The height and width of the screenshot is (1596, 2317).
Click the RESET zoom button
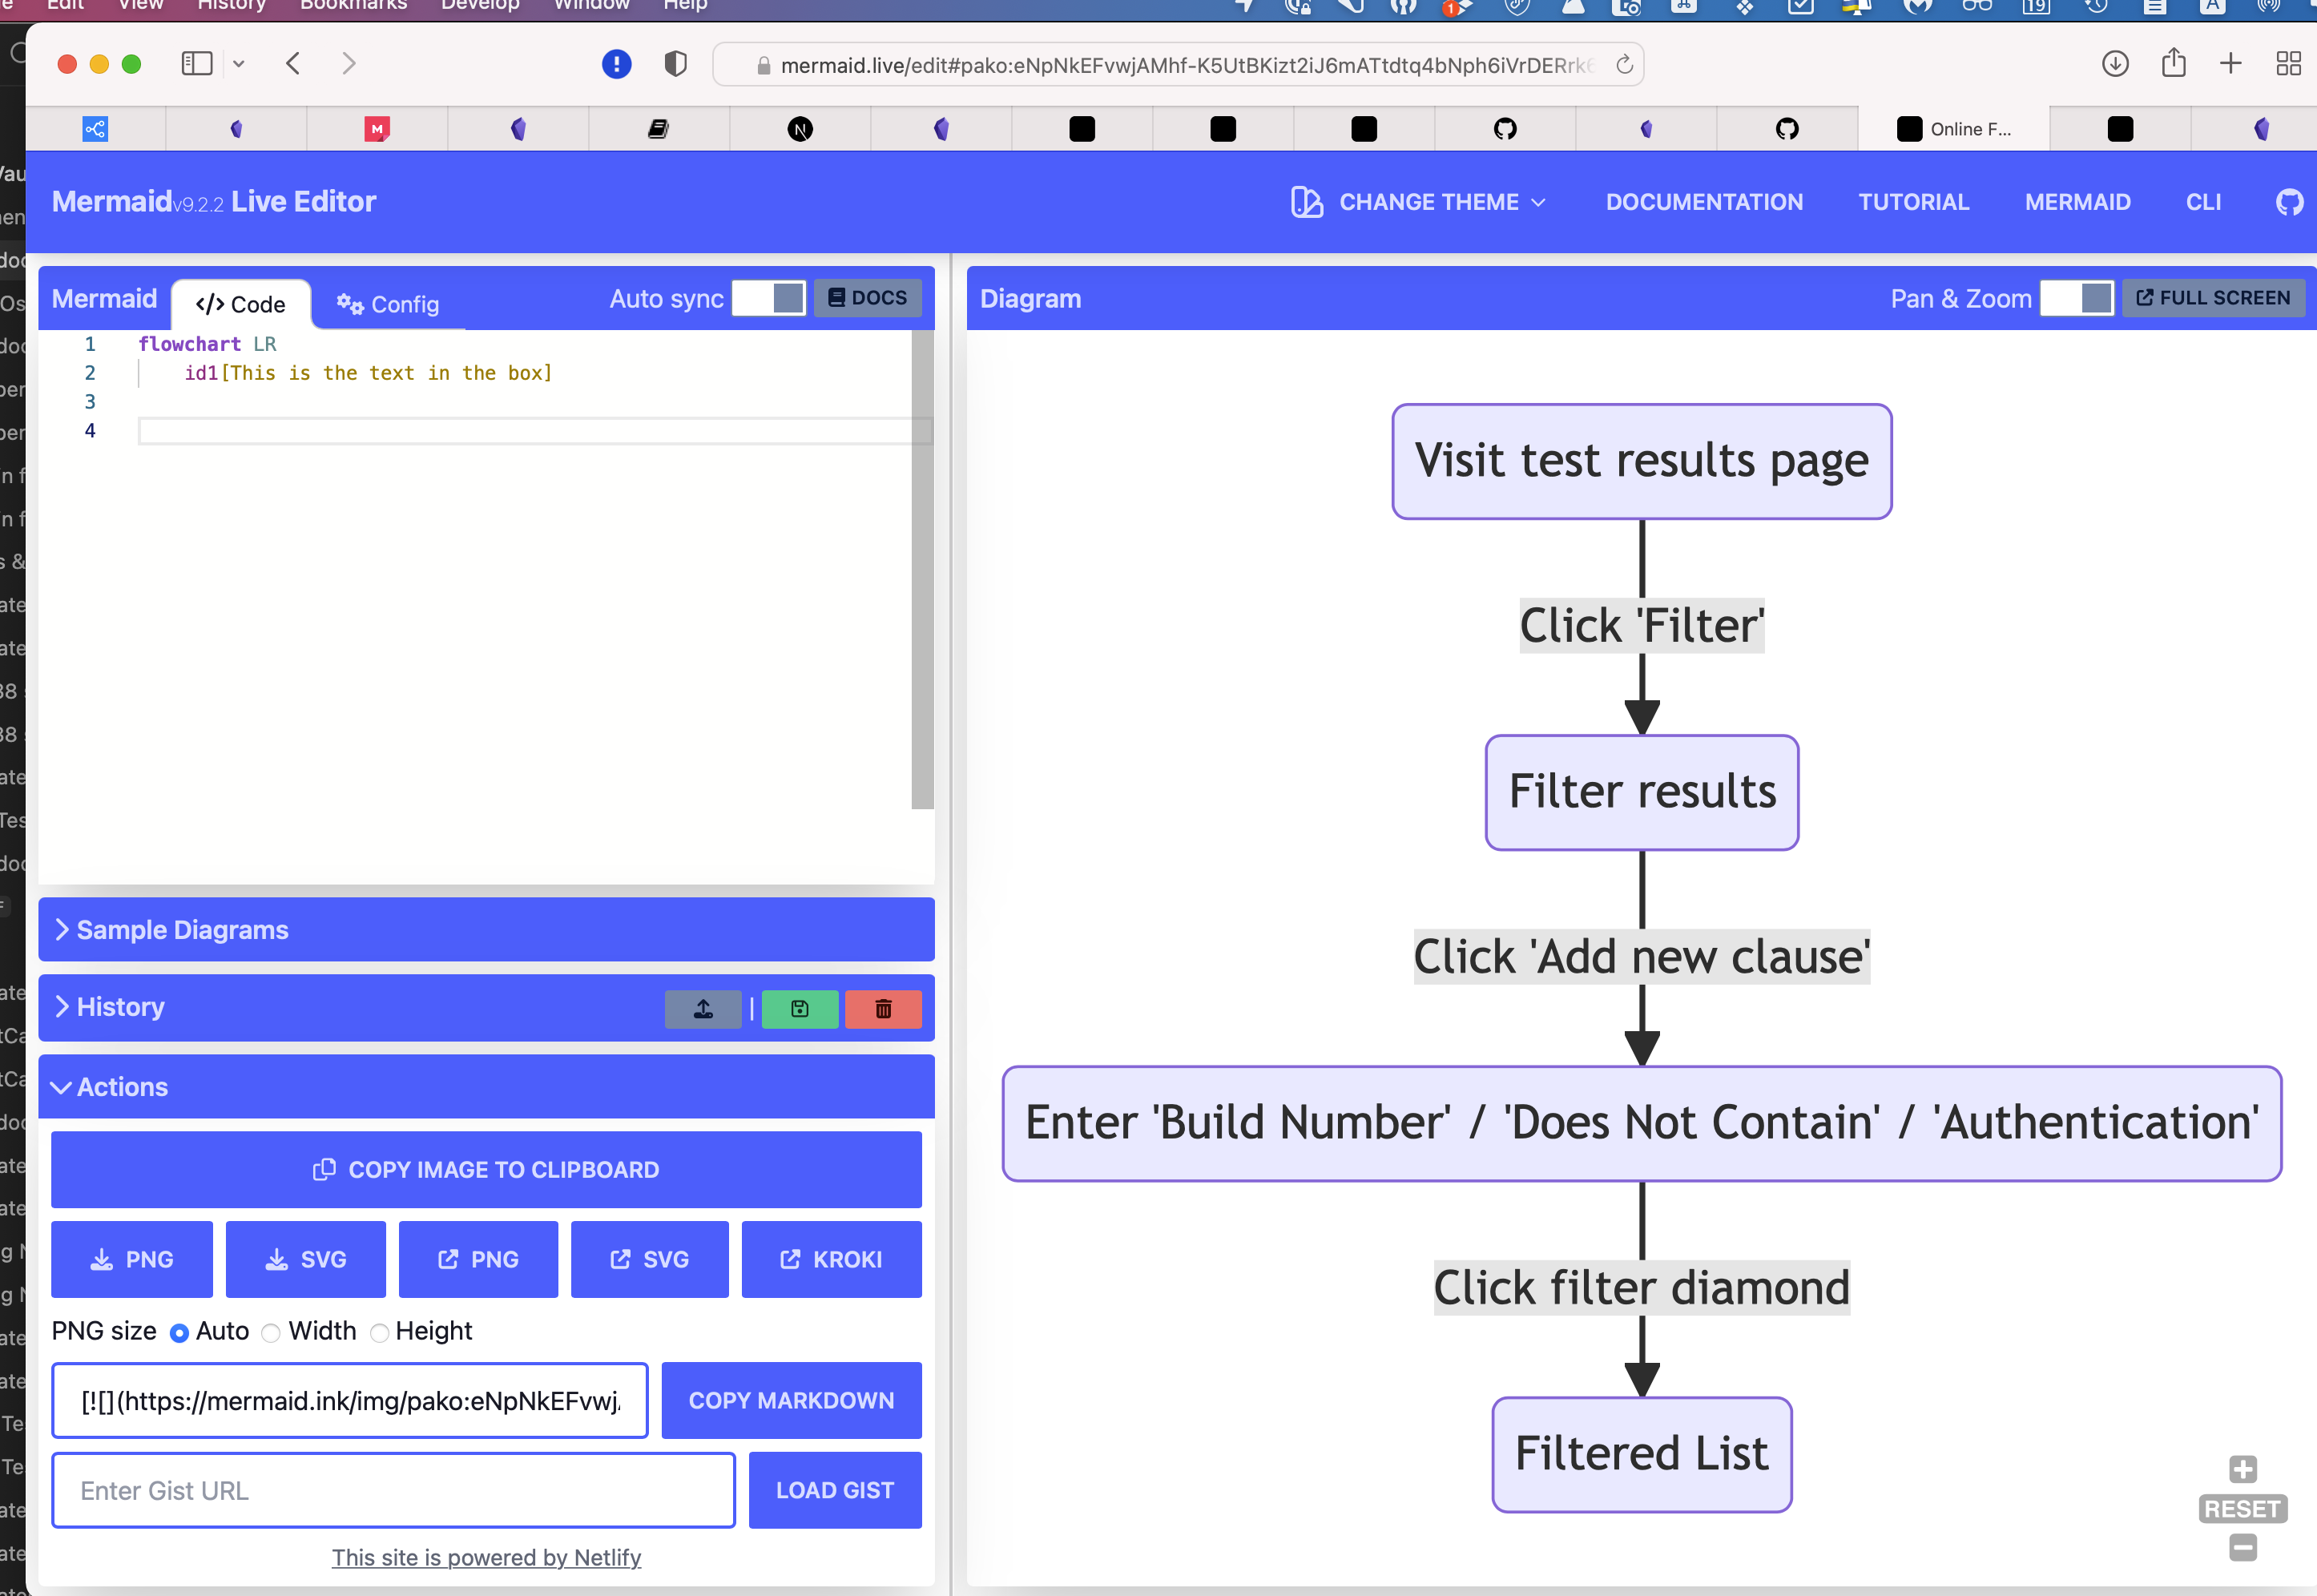pos(2243,1509)
